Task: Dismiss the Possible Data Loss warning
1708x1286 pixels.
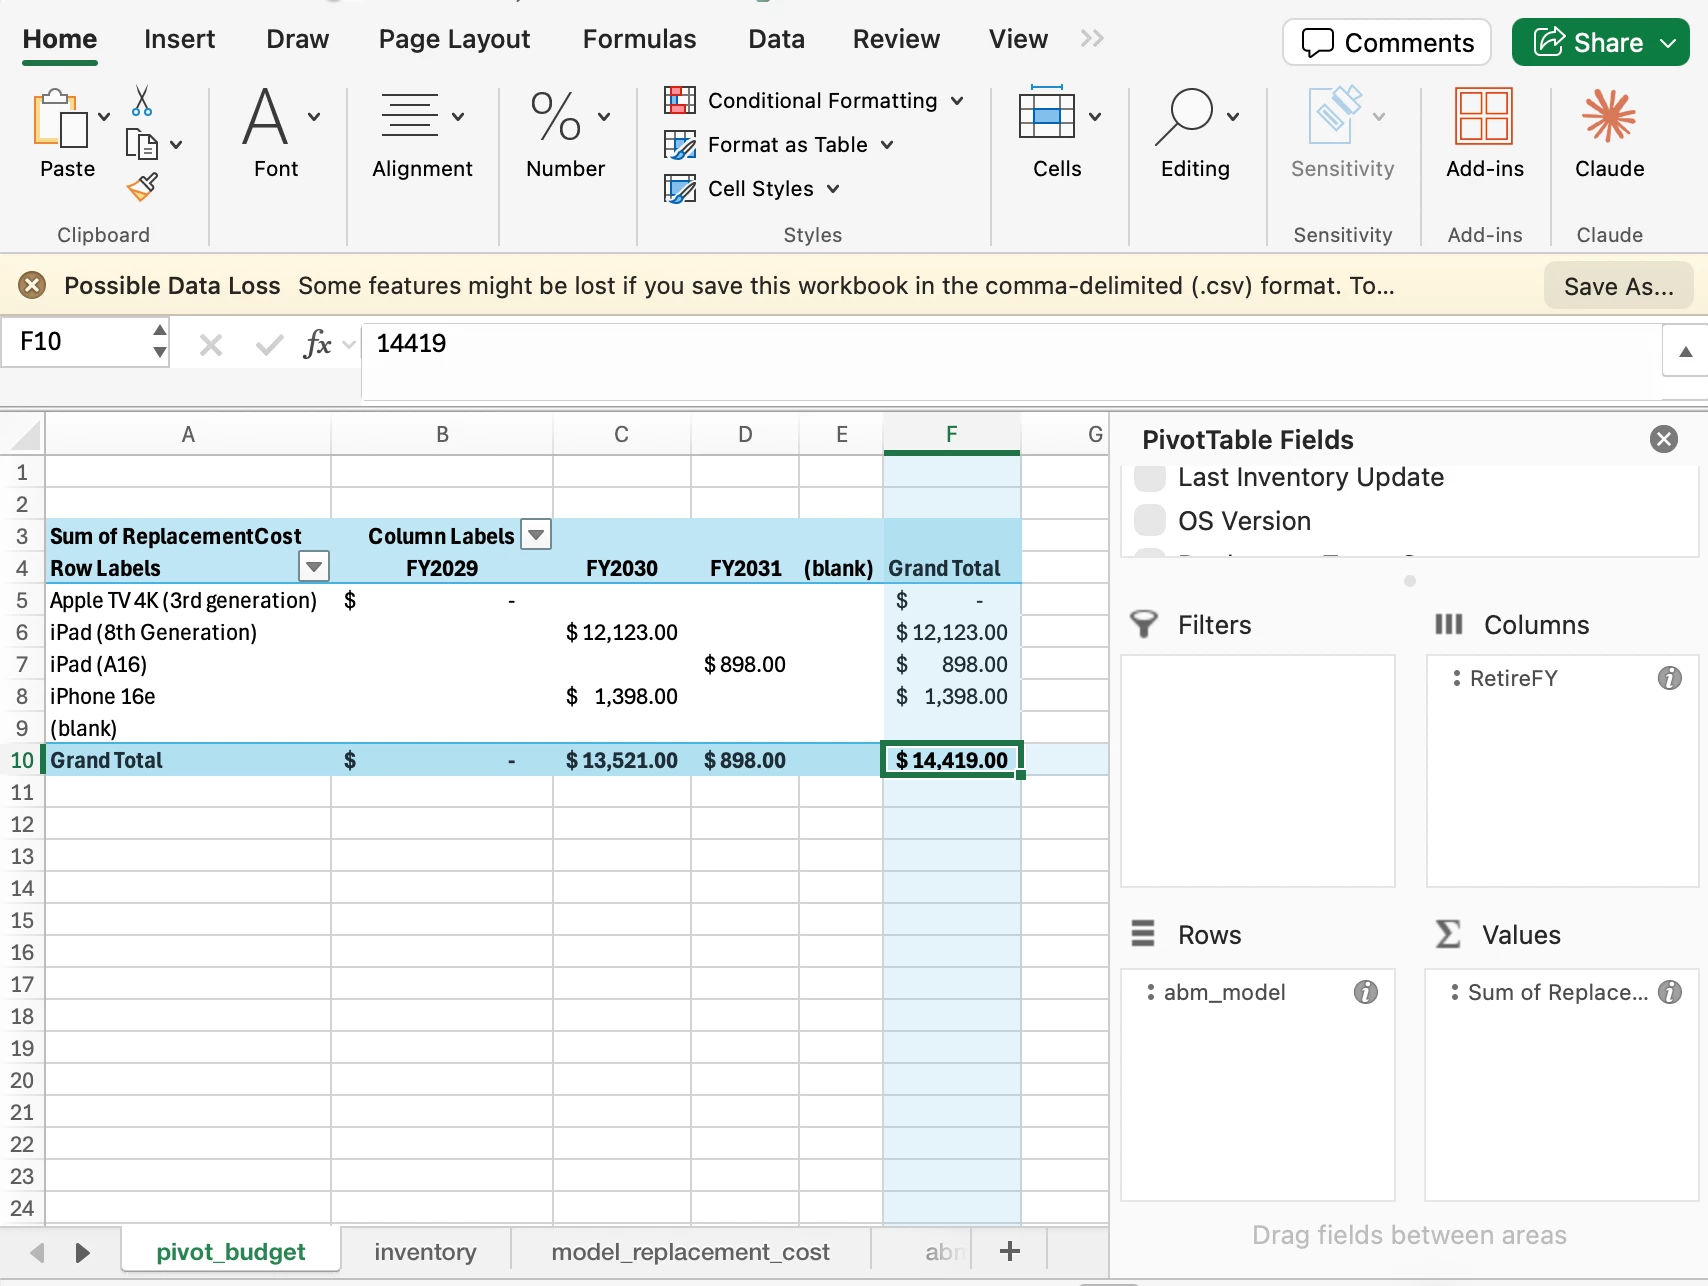Action: (32, 286)
